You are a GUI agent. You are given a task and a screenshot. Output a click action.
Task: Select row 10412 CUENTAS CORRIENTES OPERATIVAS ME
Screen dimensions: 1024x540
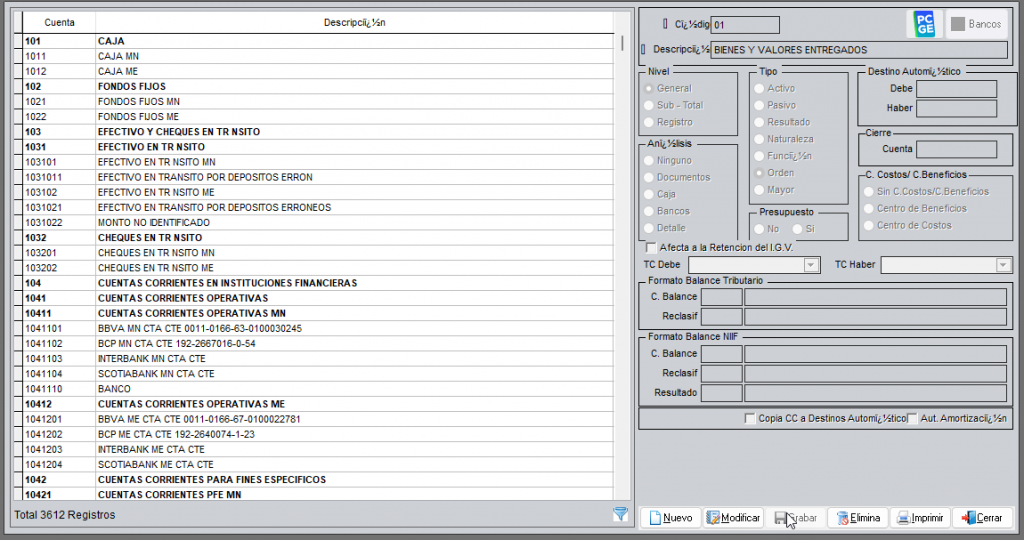(318, 404)
